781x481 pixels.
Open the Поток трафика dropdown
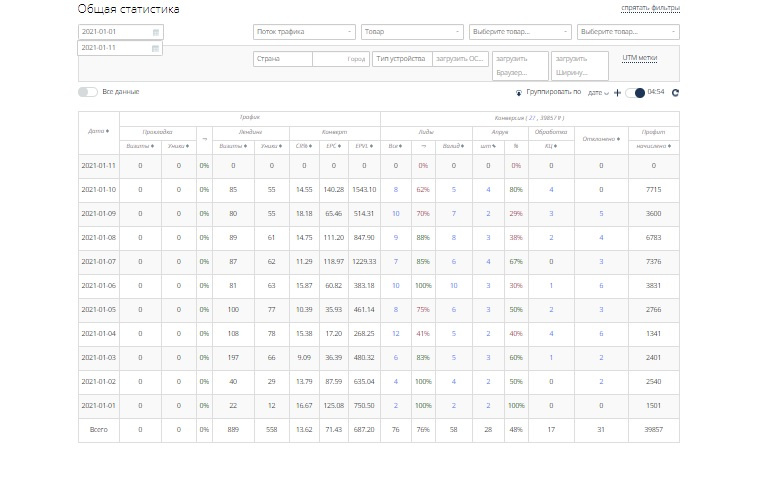coord(304,32)
